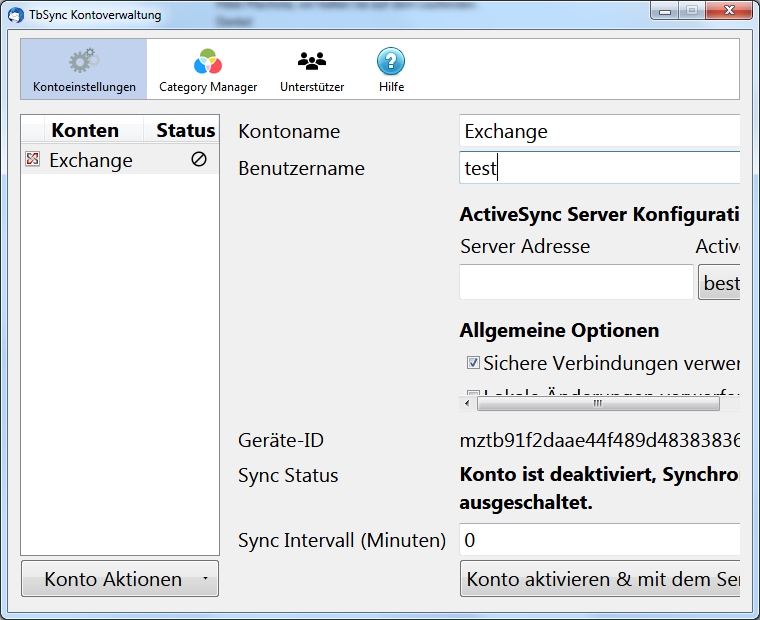Screen dimensions: 760x620
Task: Click into the Server Adresse field
Action: click(576, 282)
